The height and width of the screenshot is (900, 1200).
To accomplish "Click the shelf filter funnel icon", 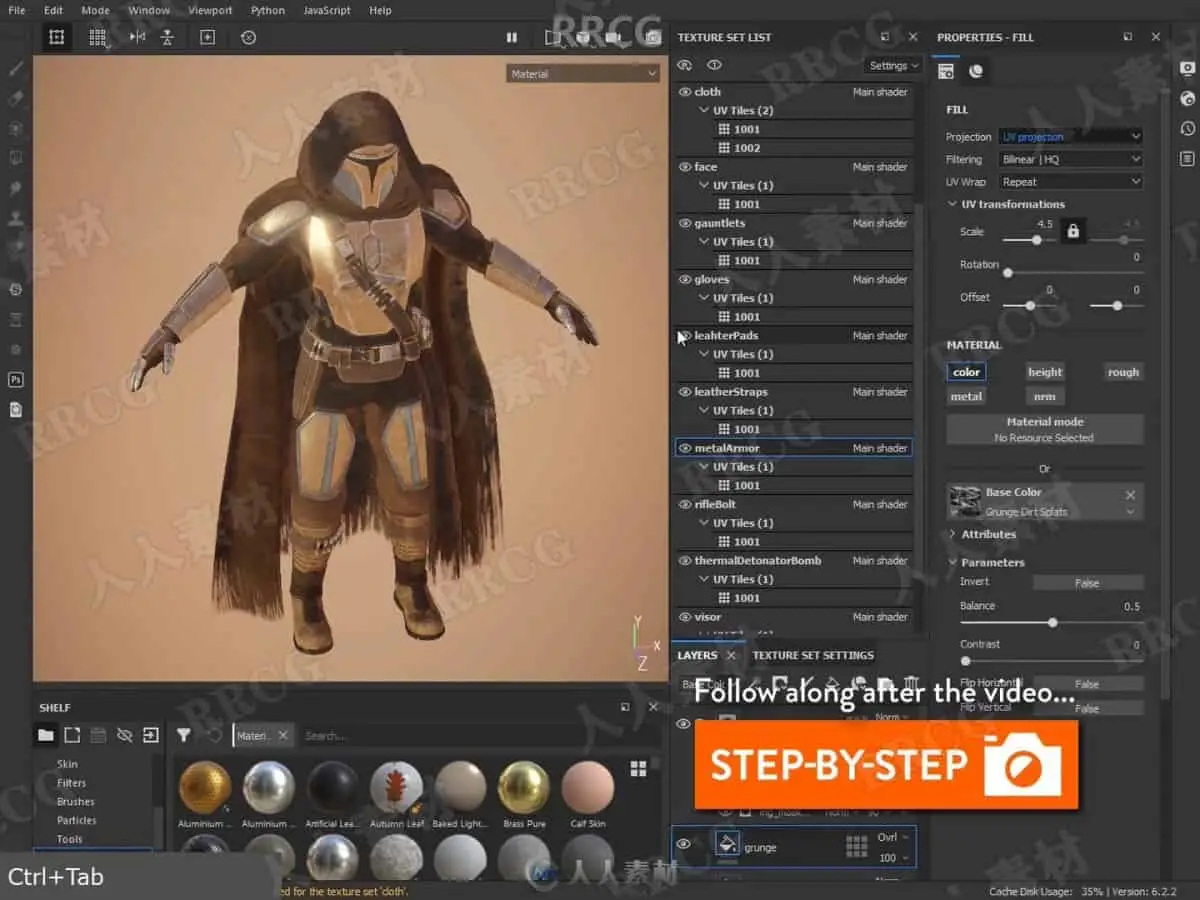I will (184, 735).
